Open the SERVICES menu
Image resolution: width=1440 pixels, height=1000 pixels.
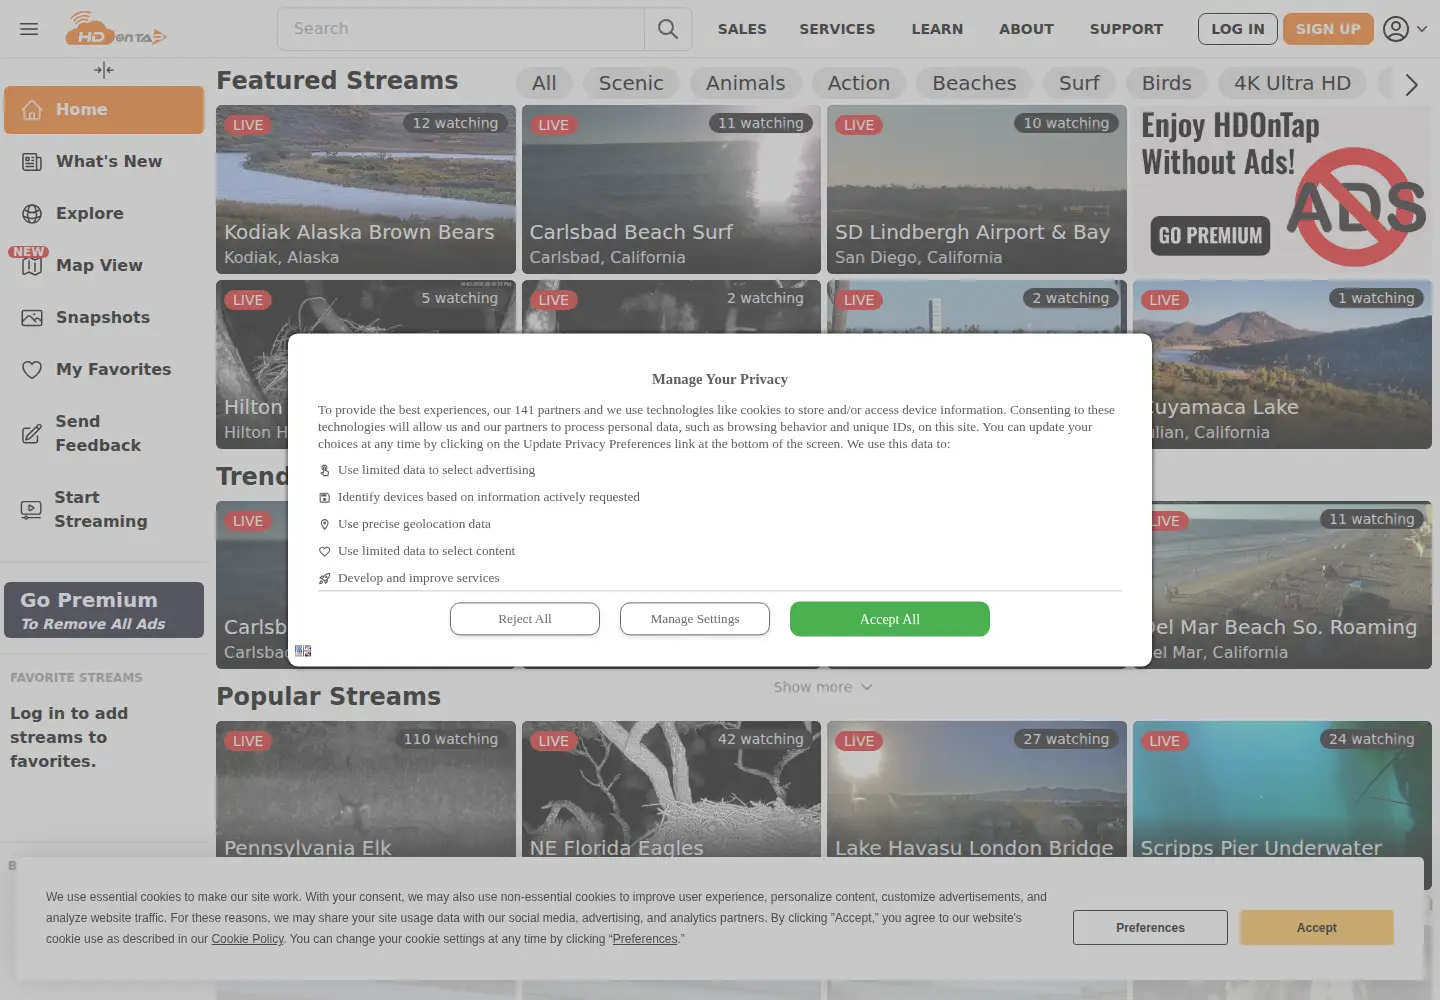837,29
